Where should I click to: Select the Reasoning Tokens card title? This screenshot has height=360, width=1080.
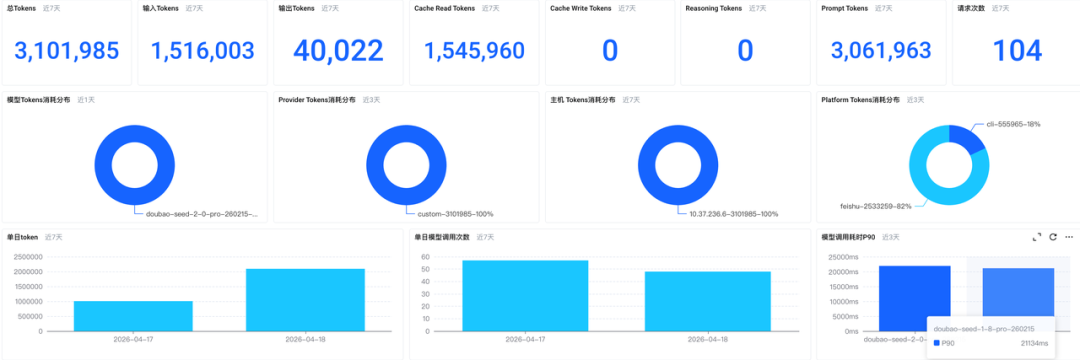click(714, 8)
